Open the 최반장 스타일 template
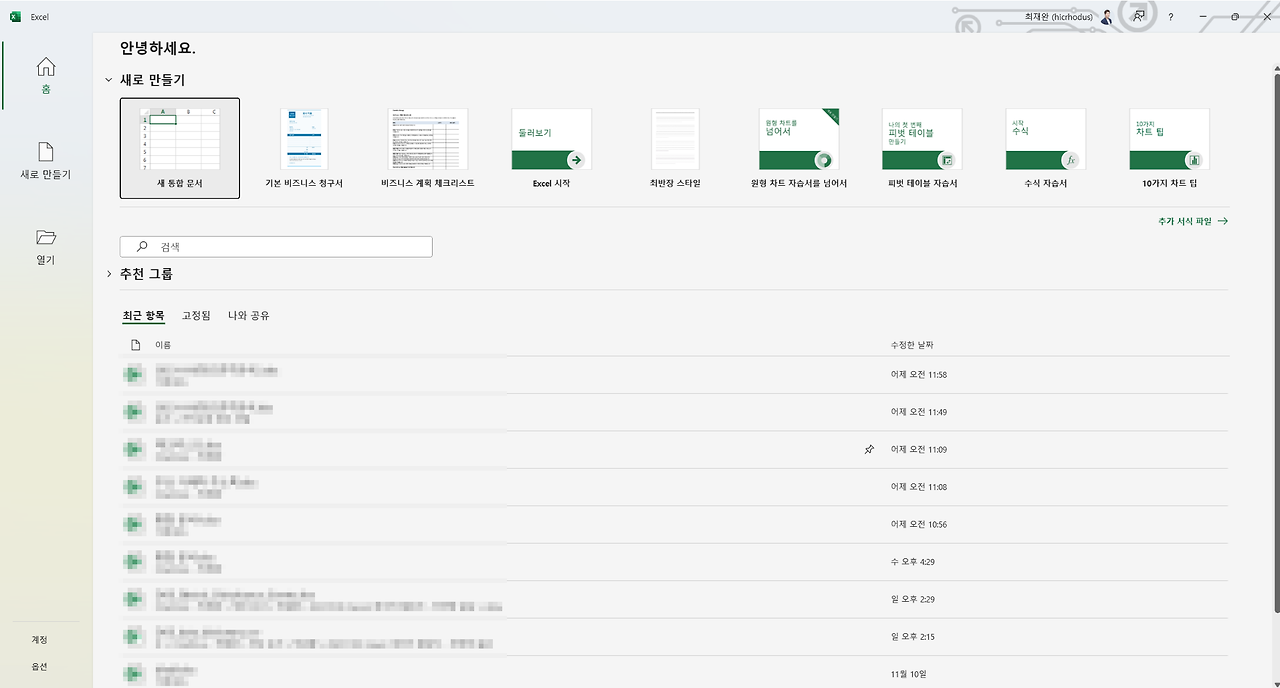This screenshot has height=688, width=1280. pos(675,148)
